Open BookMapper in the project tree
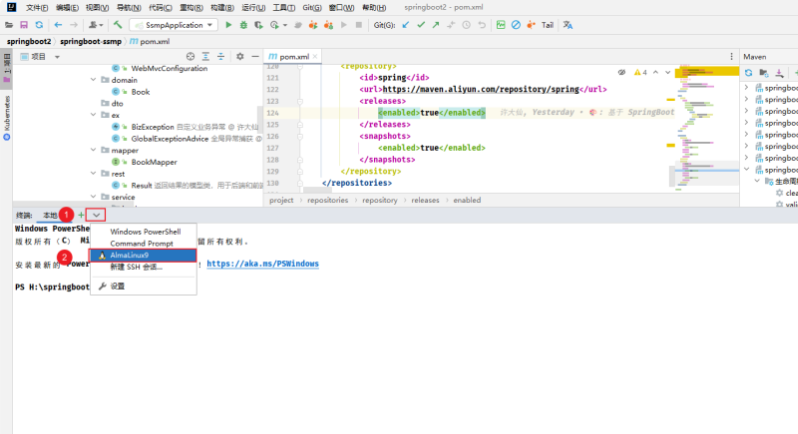This screenshot has width=798, height=434. pyautogui.click(x=154, y=161)
